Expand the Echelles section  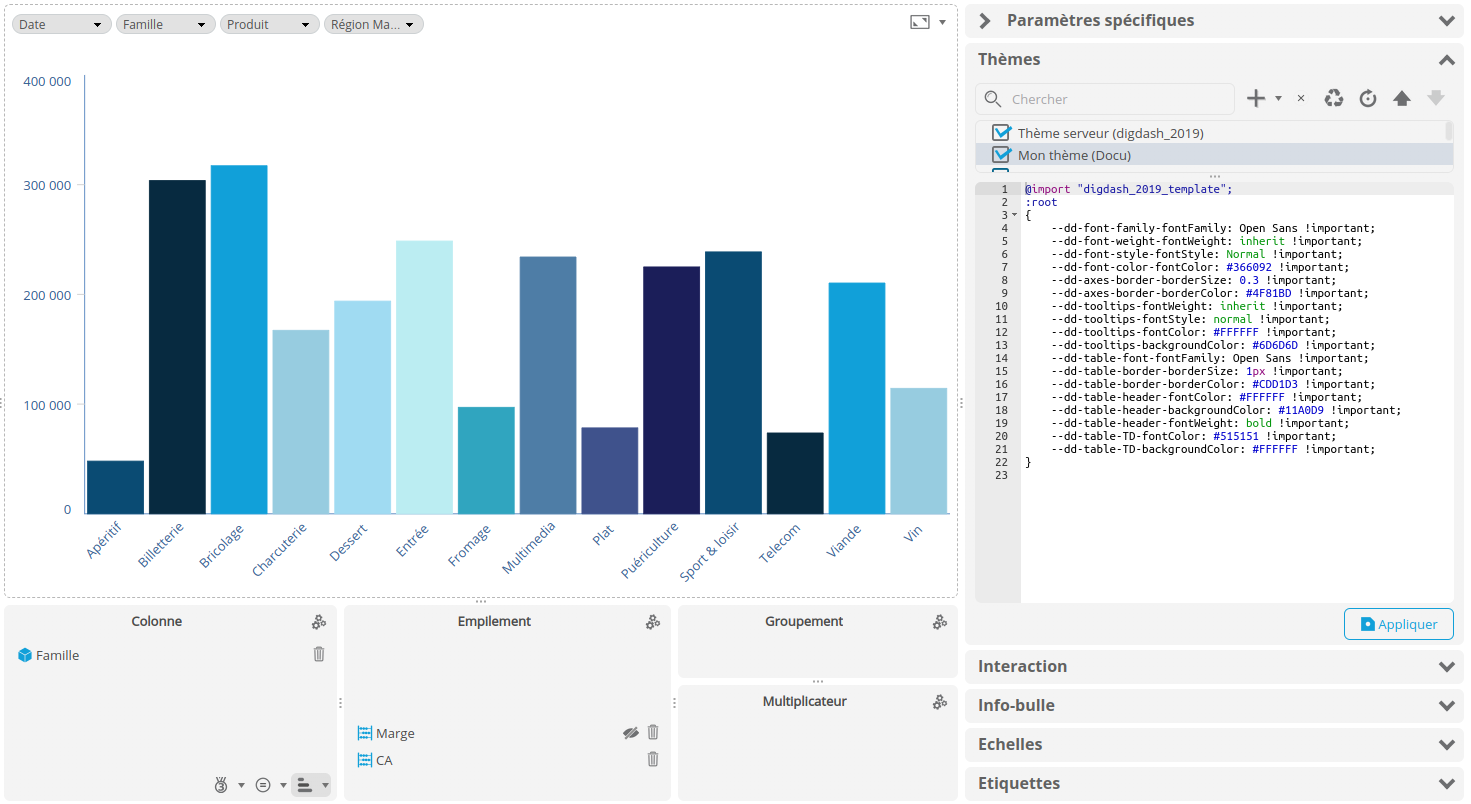pyautogui.click(x=1214, y=744)
